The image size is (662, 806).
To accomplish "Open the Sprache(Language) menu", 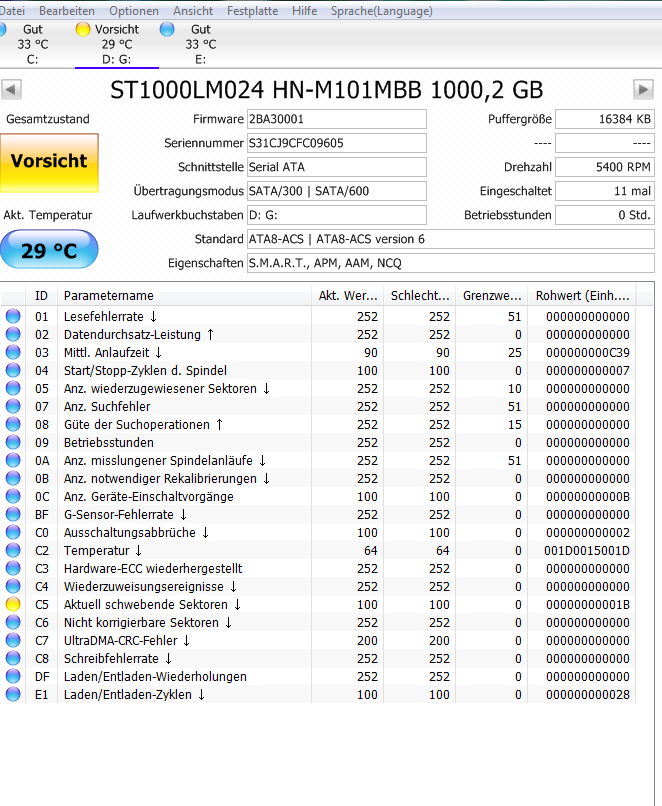I will pos(381,11).
